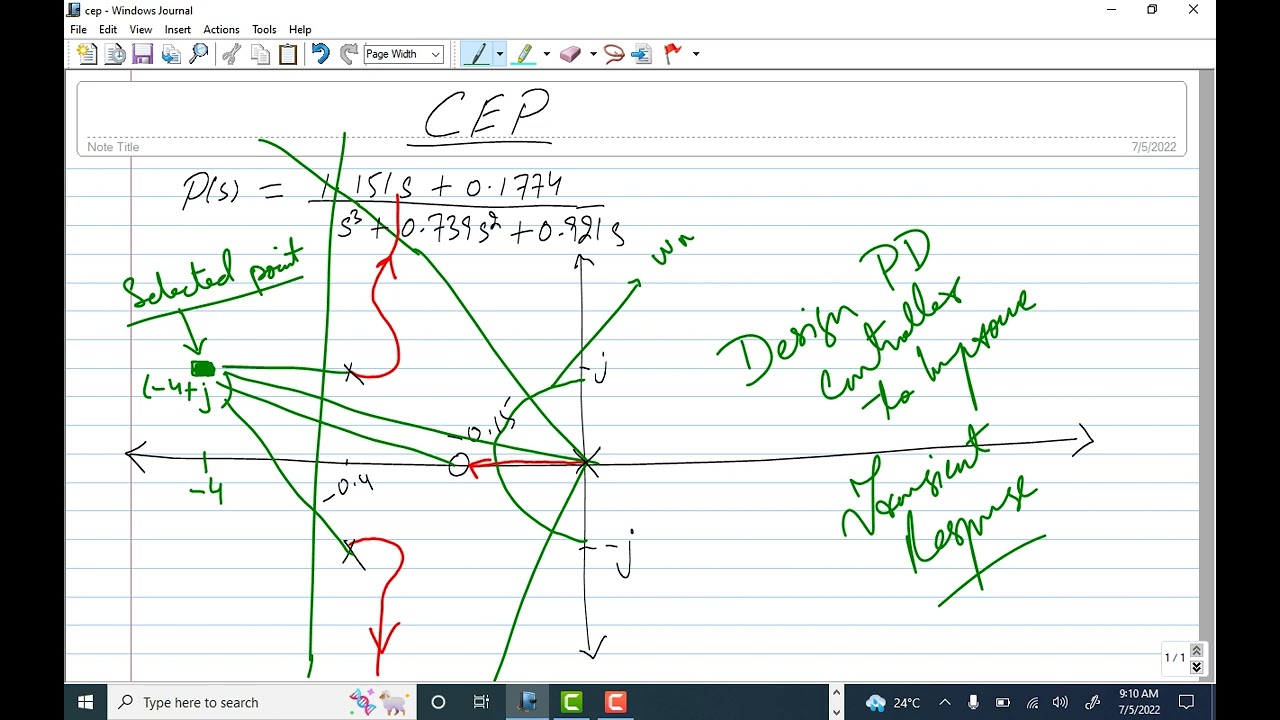
Task: Expand the Pen options arrow
Action: point(499,54)
